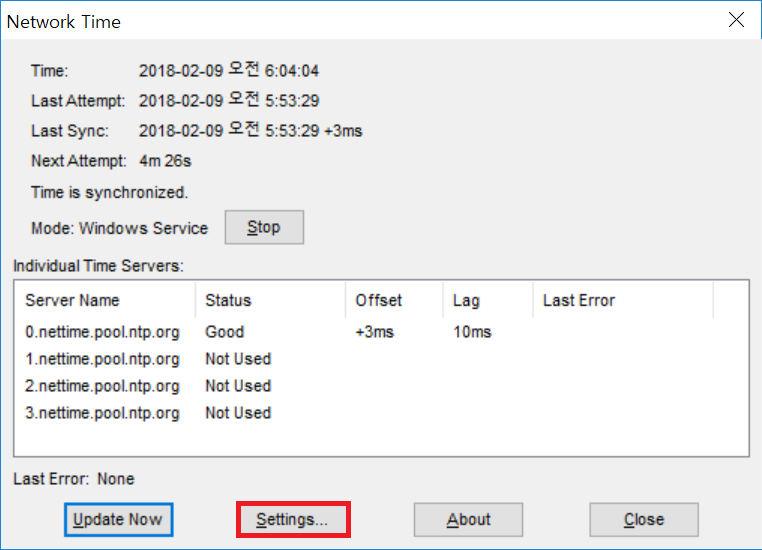Click empty area in the server list
The image size is (762, 550).
pyautogui.click(x=486, y=440)
